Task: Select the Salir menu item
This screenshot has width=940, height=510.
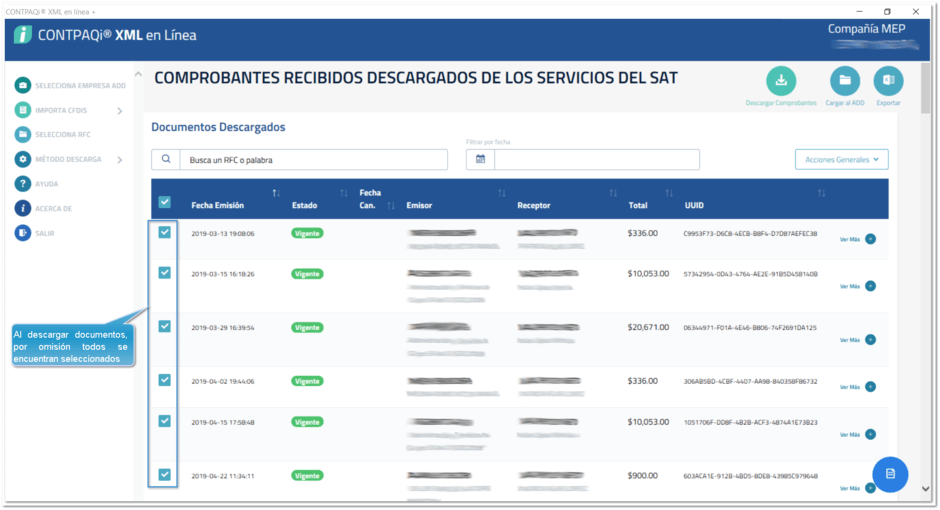Action: pos(44,233)
